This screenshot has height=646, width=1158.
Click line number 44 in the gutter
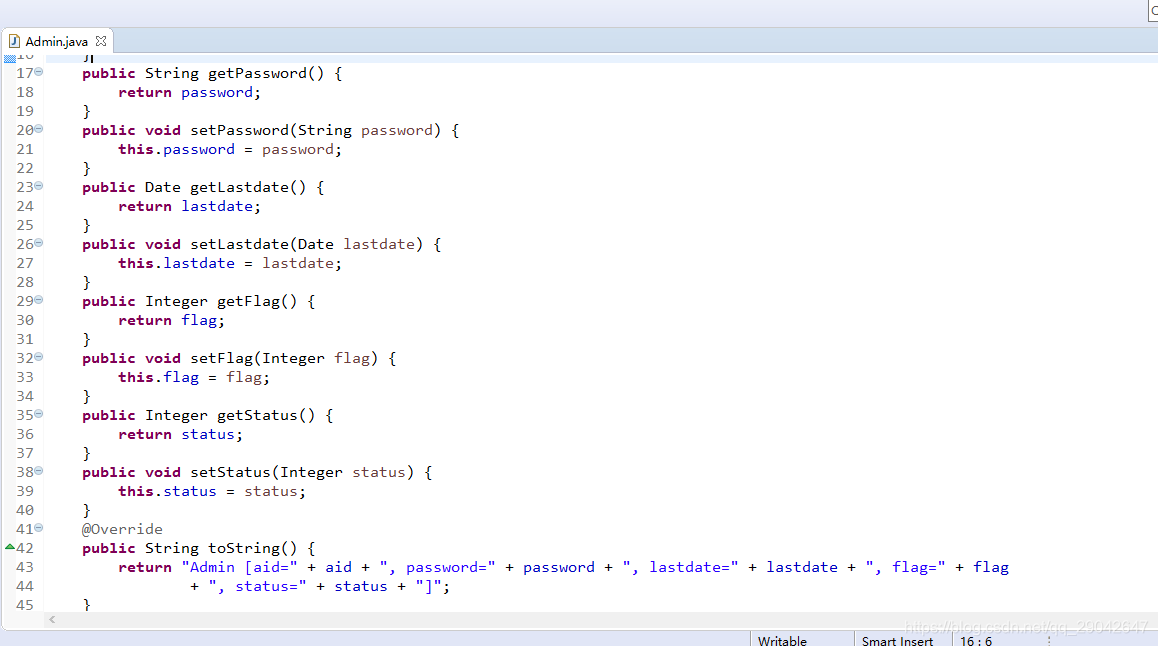25,586
